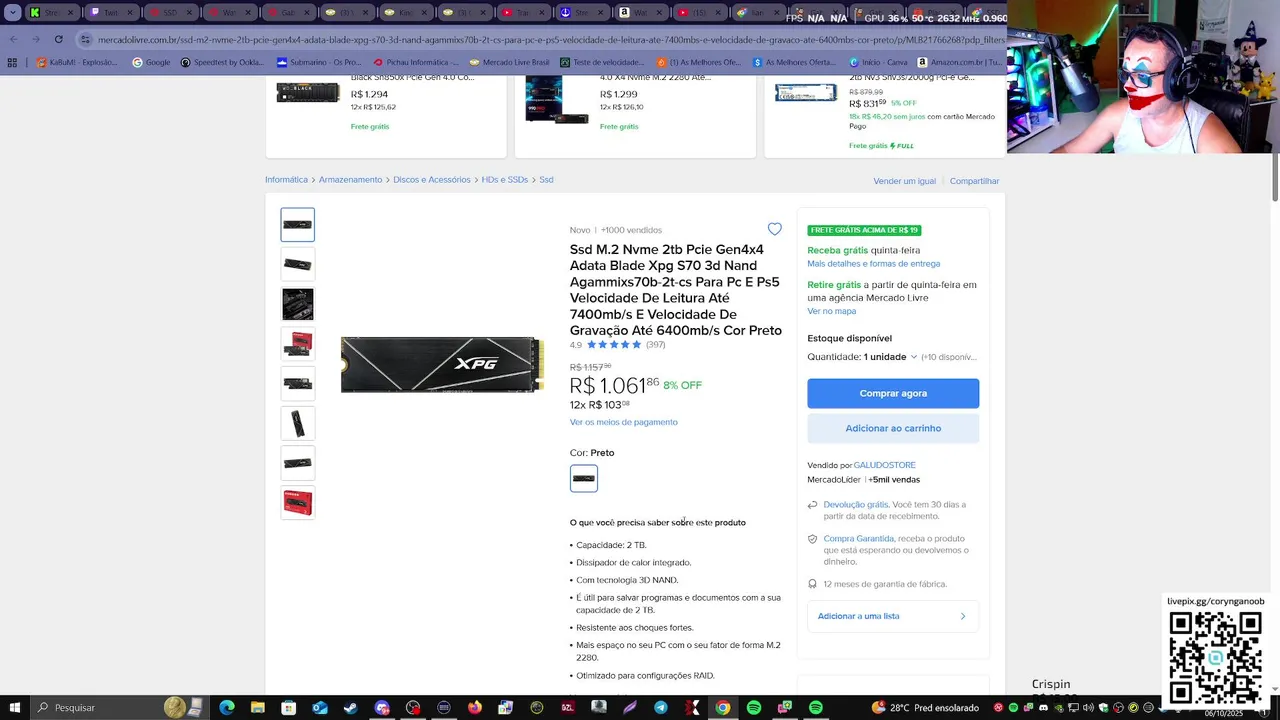The width and height of the screenshot is (1280, 720).
Task: Open Firefox from the taskbar
Action: pos(475,707)
